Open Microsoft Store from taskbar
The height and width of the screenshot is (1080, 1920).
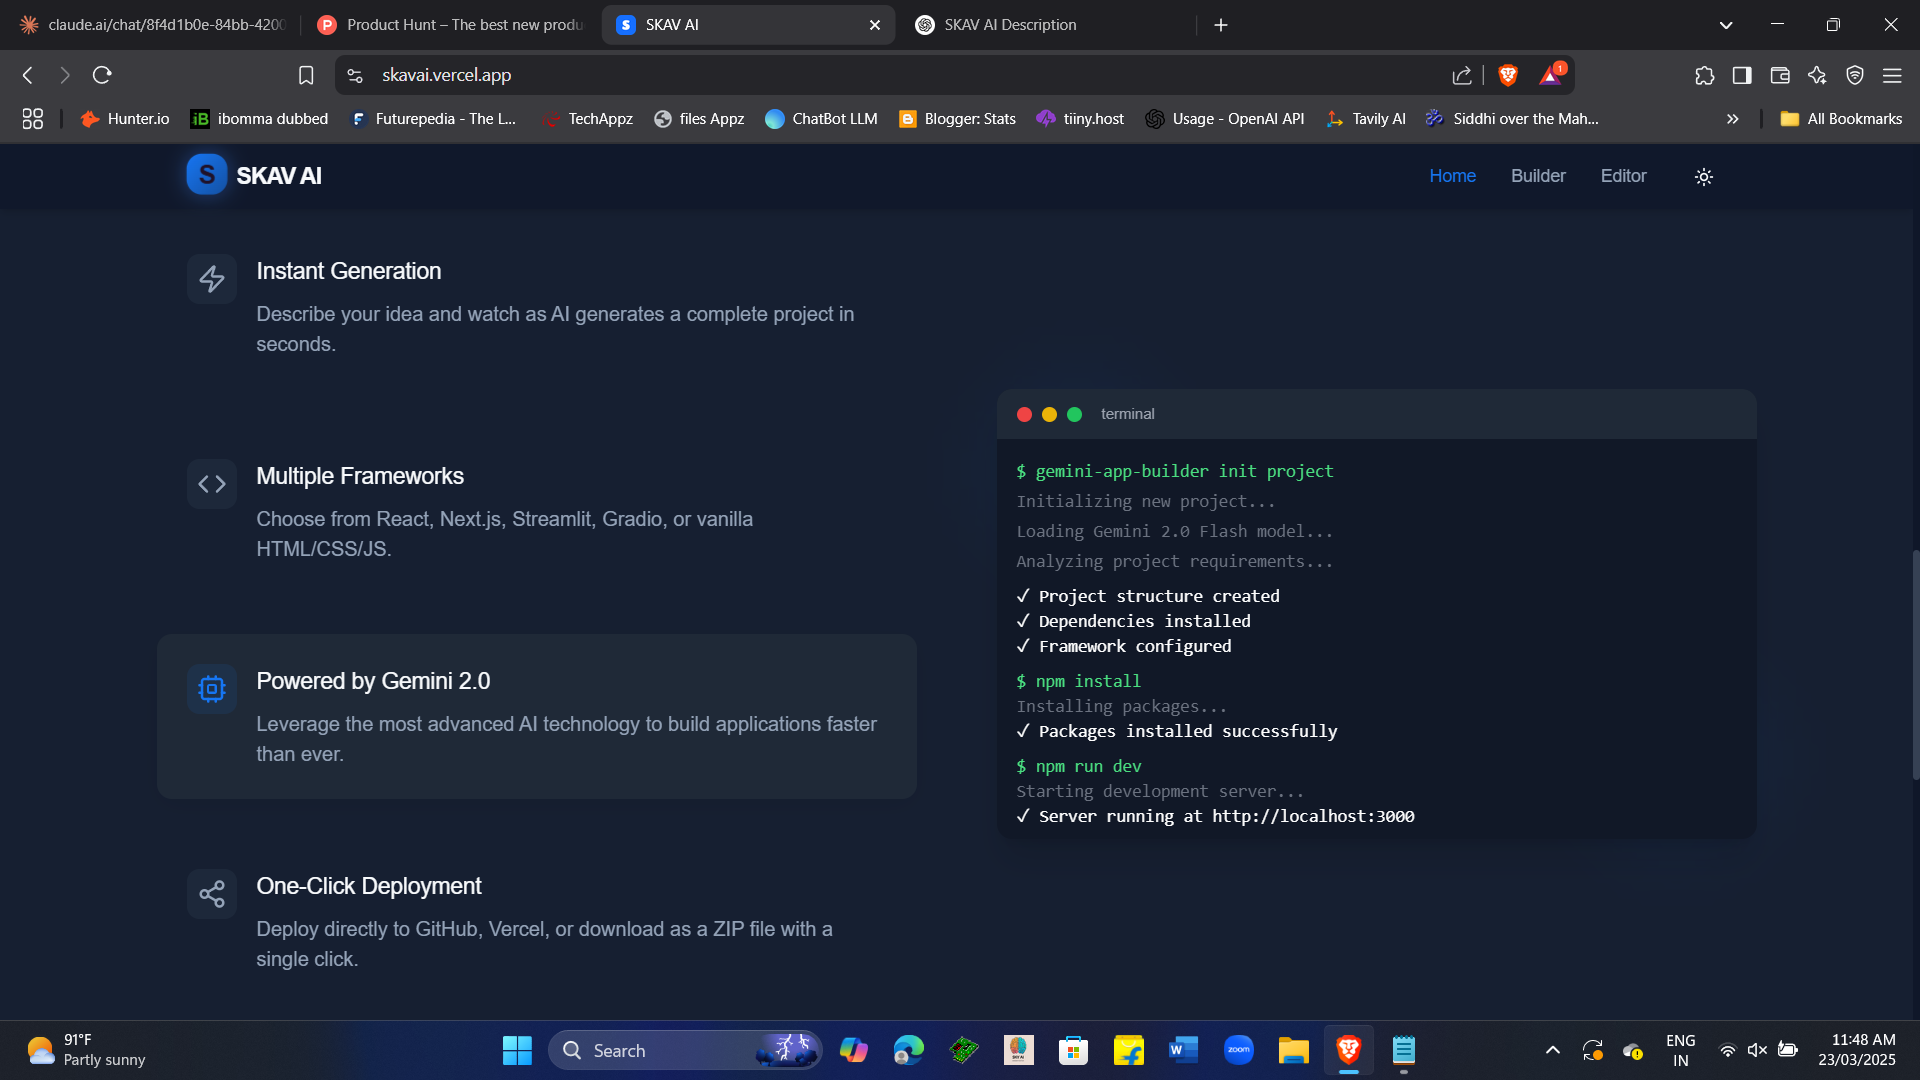(x=1073, y=1050)
